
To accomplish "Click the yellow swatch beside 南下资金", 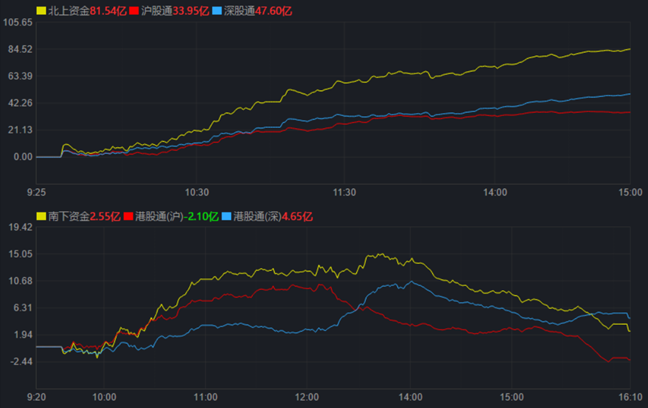I will pyautogui.click(x=41, y=215).
